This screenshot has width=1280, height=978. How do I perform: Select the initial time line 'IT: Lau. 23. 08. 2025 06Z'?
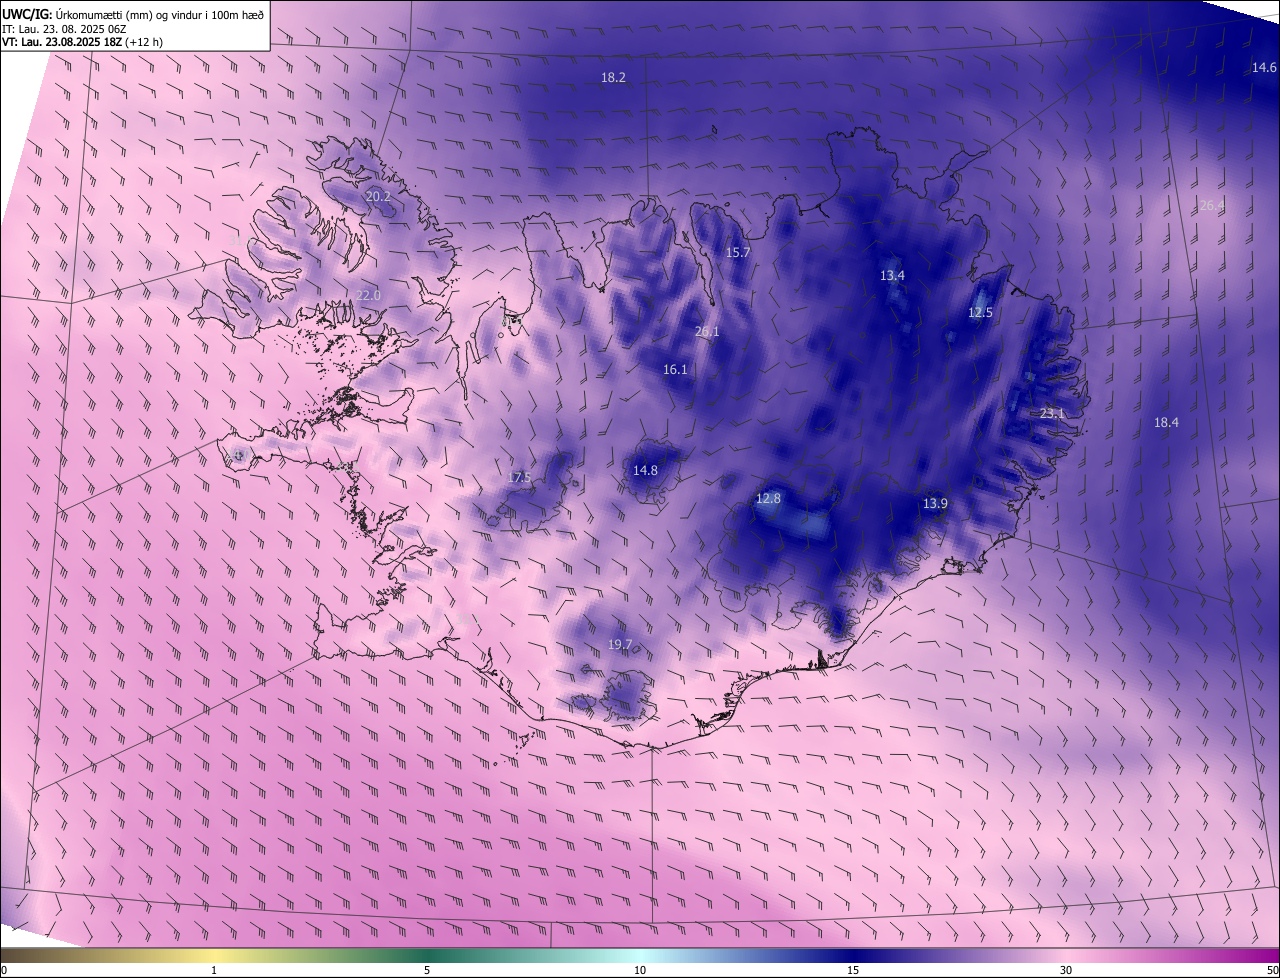tap(64, 29)
